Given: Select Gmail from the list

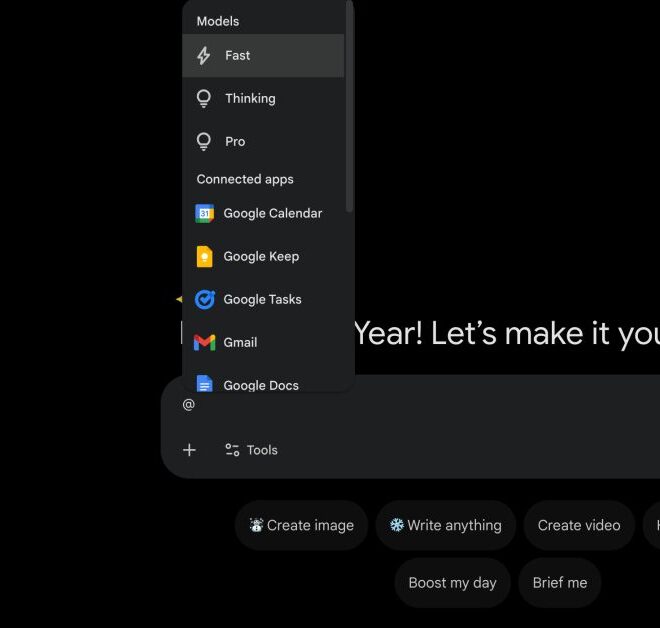Looking at the screenshot, I should pyautogui.click(x=263, y=342).
